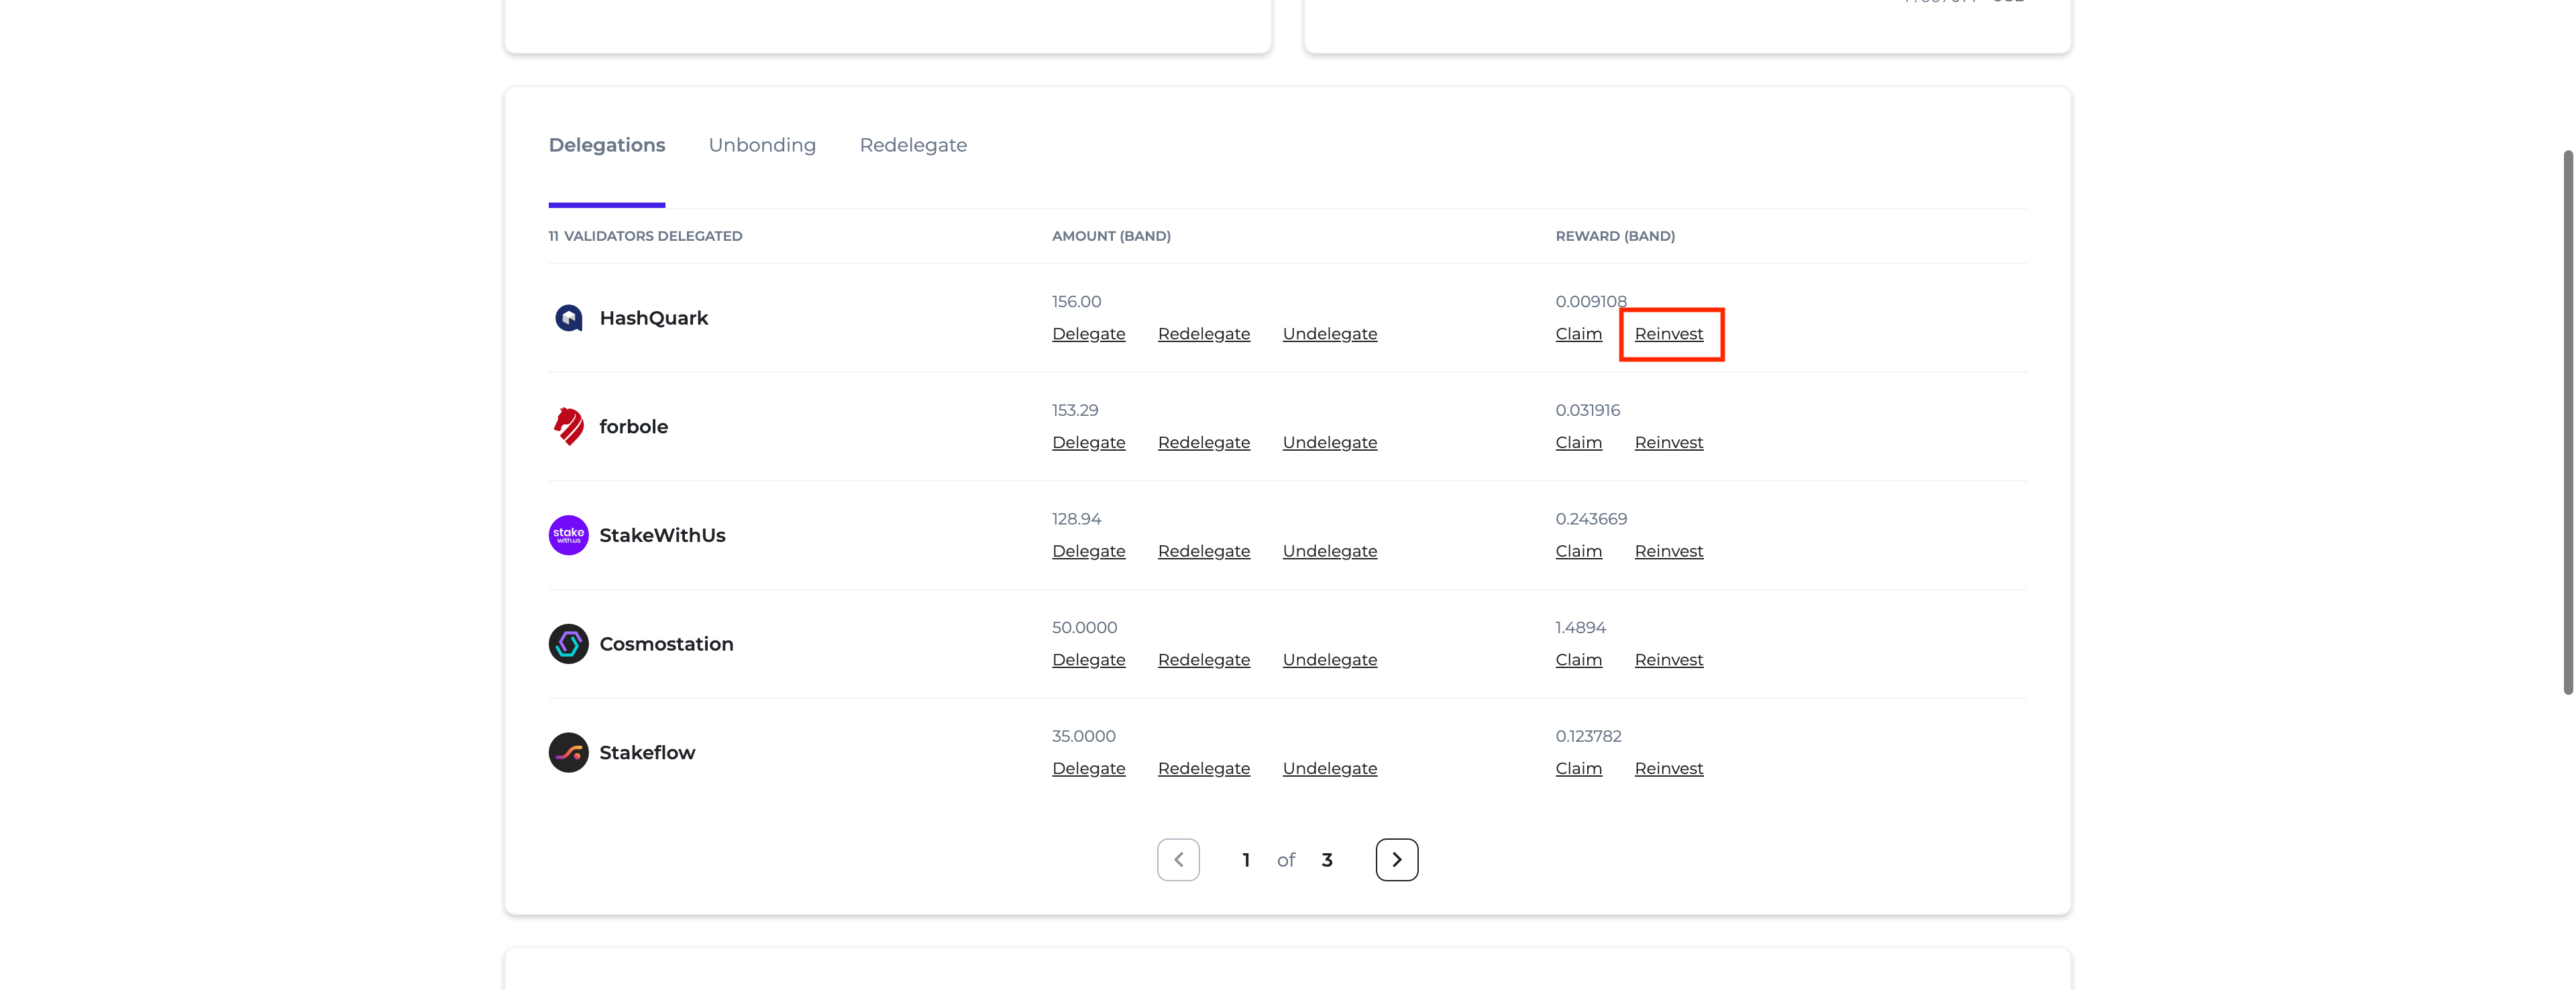Click HashQuark amount 156.00
Screen dimensions: 2576x990
coord(1076,301)
